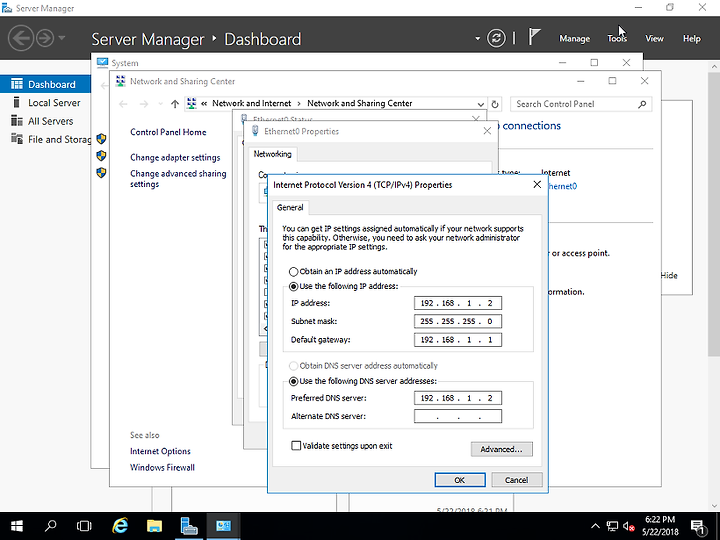Open the View menu in Server Manager

[654, 39]
